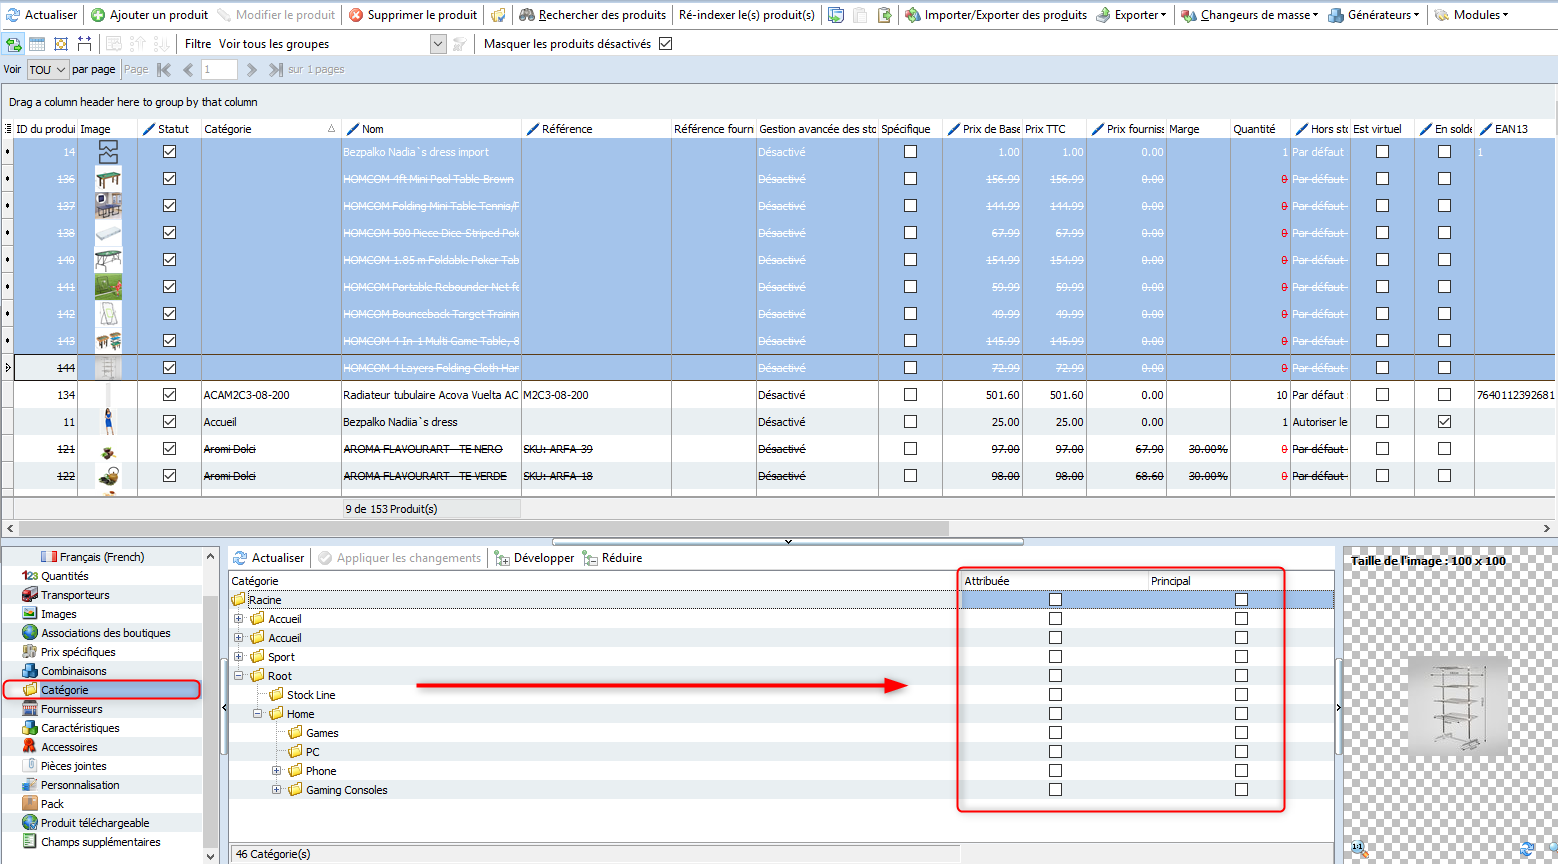Click the page number input field
Image resolution: width=1558 pixels, height=864 pixels.
(219, 69)
